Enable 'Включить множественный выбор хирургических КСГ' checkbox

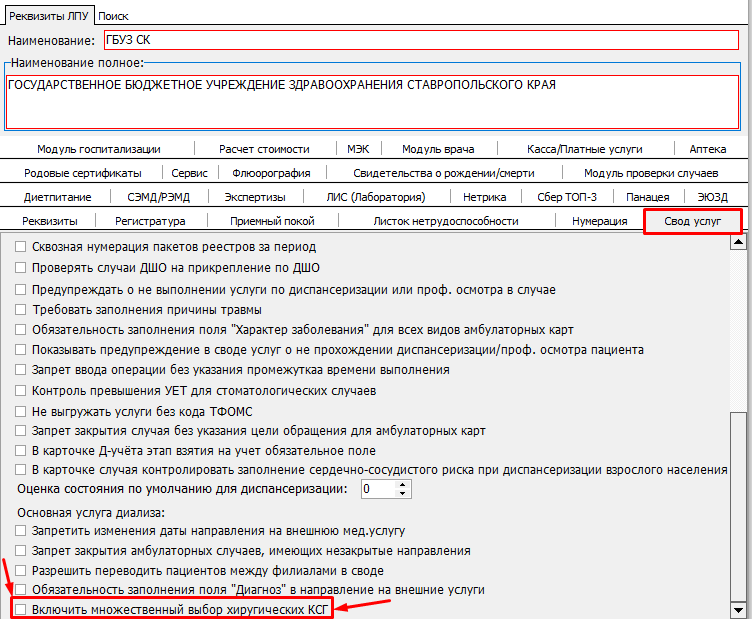[x=22, y=609]
